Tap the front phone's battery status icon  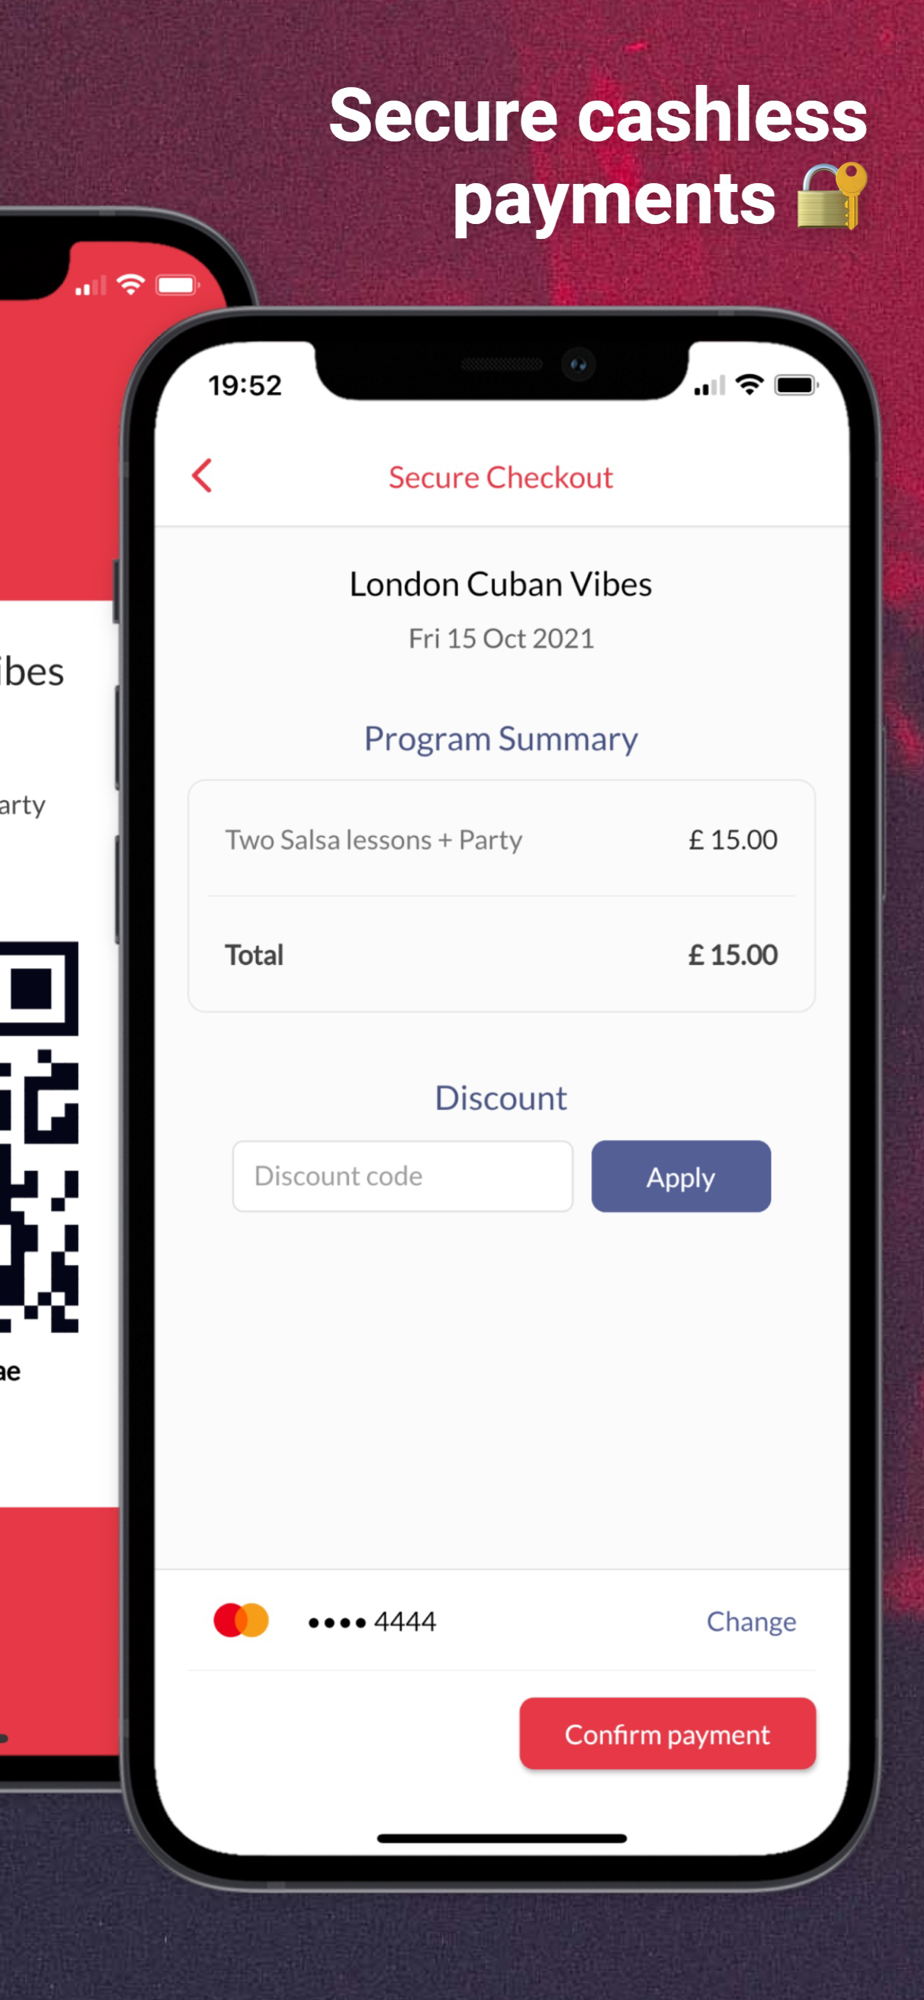coord(797,385)
